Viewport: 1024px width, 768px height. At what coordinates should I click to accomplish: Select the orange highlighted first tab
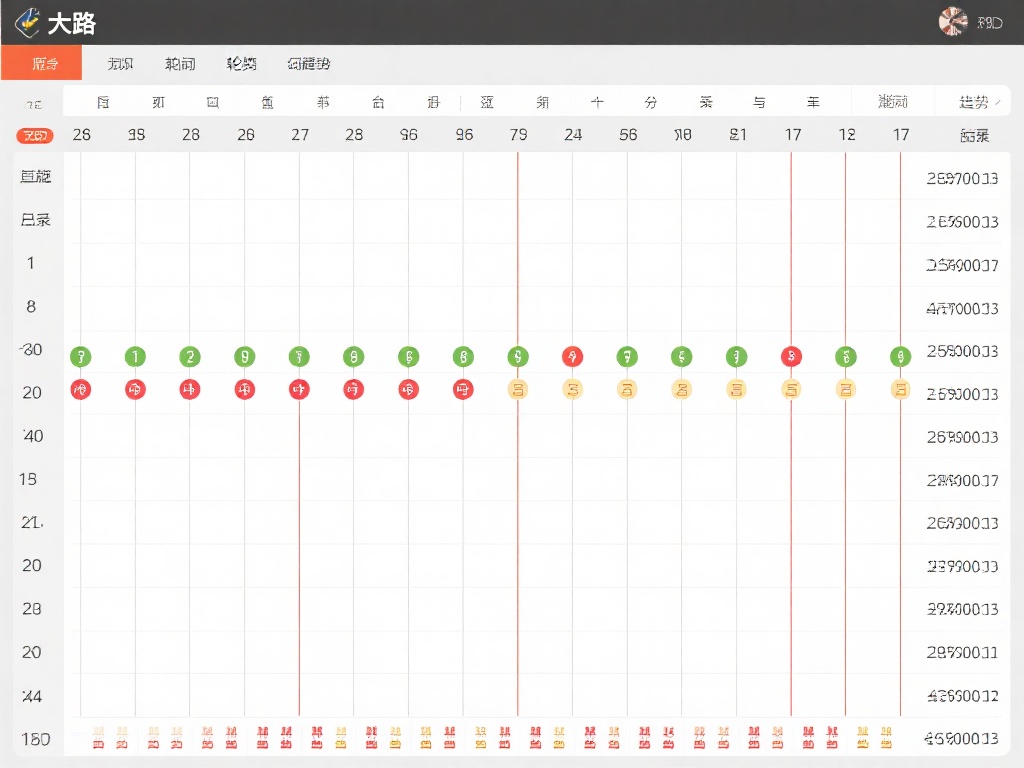(x=41, y=63)
